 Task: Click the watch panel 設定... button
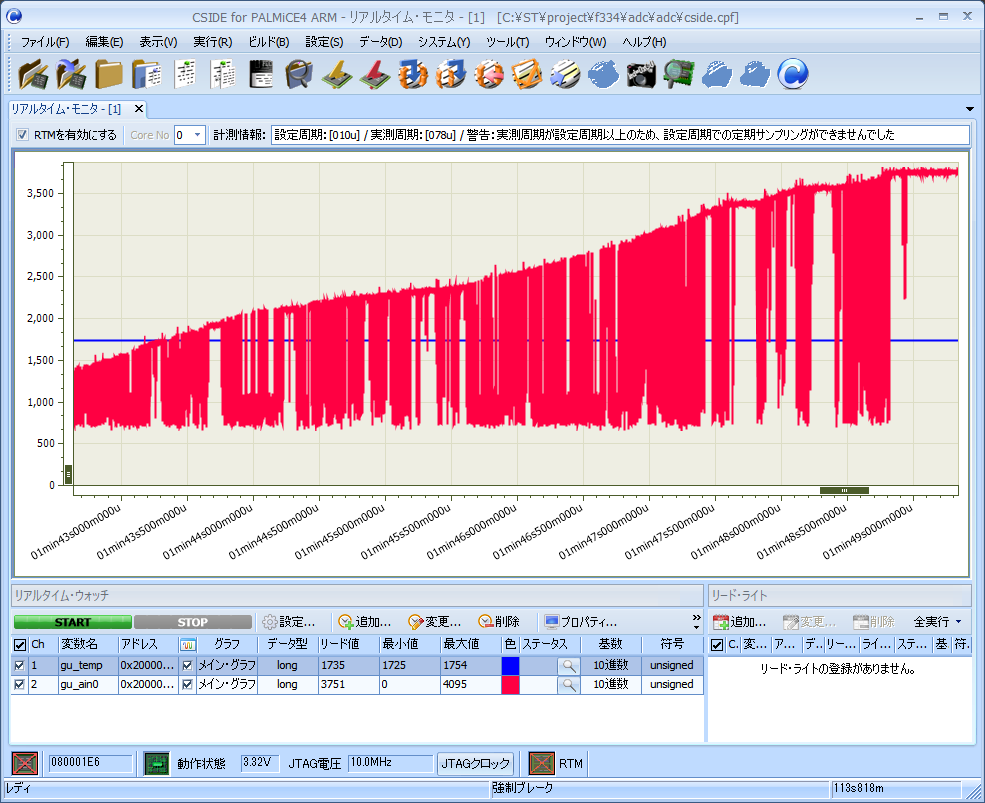(x=290, y=622)
